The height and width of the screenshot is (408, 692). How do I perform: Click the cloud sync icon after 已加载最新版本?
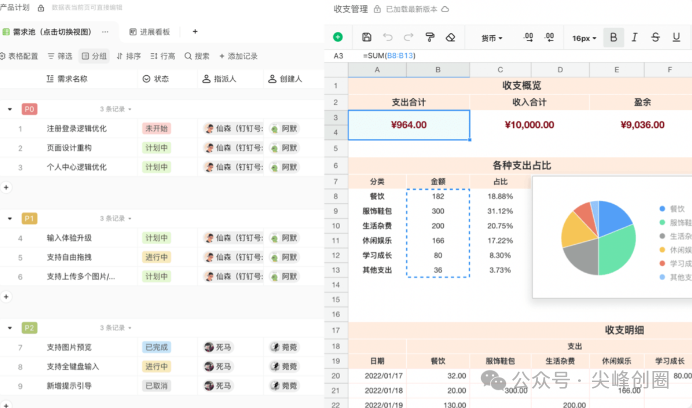tap(445, 9)
